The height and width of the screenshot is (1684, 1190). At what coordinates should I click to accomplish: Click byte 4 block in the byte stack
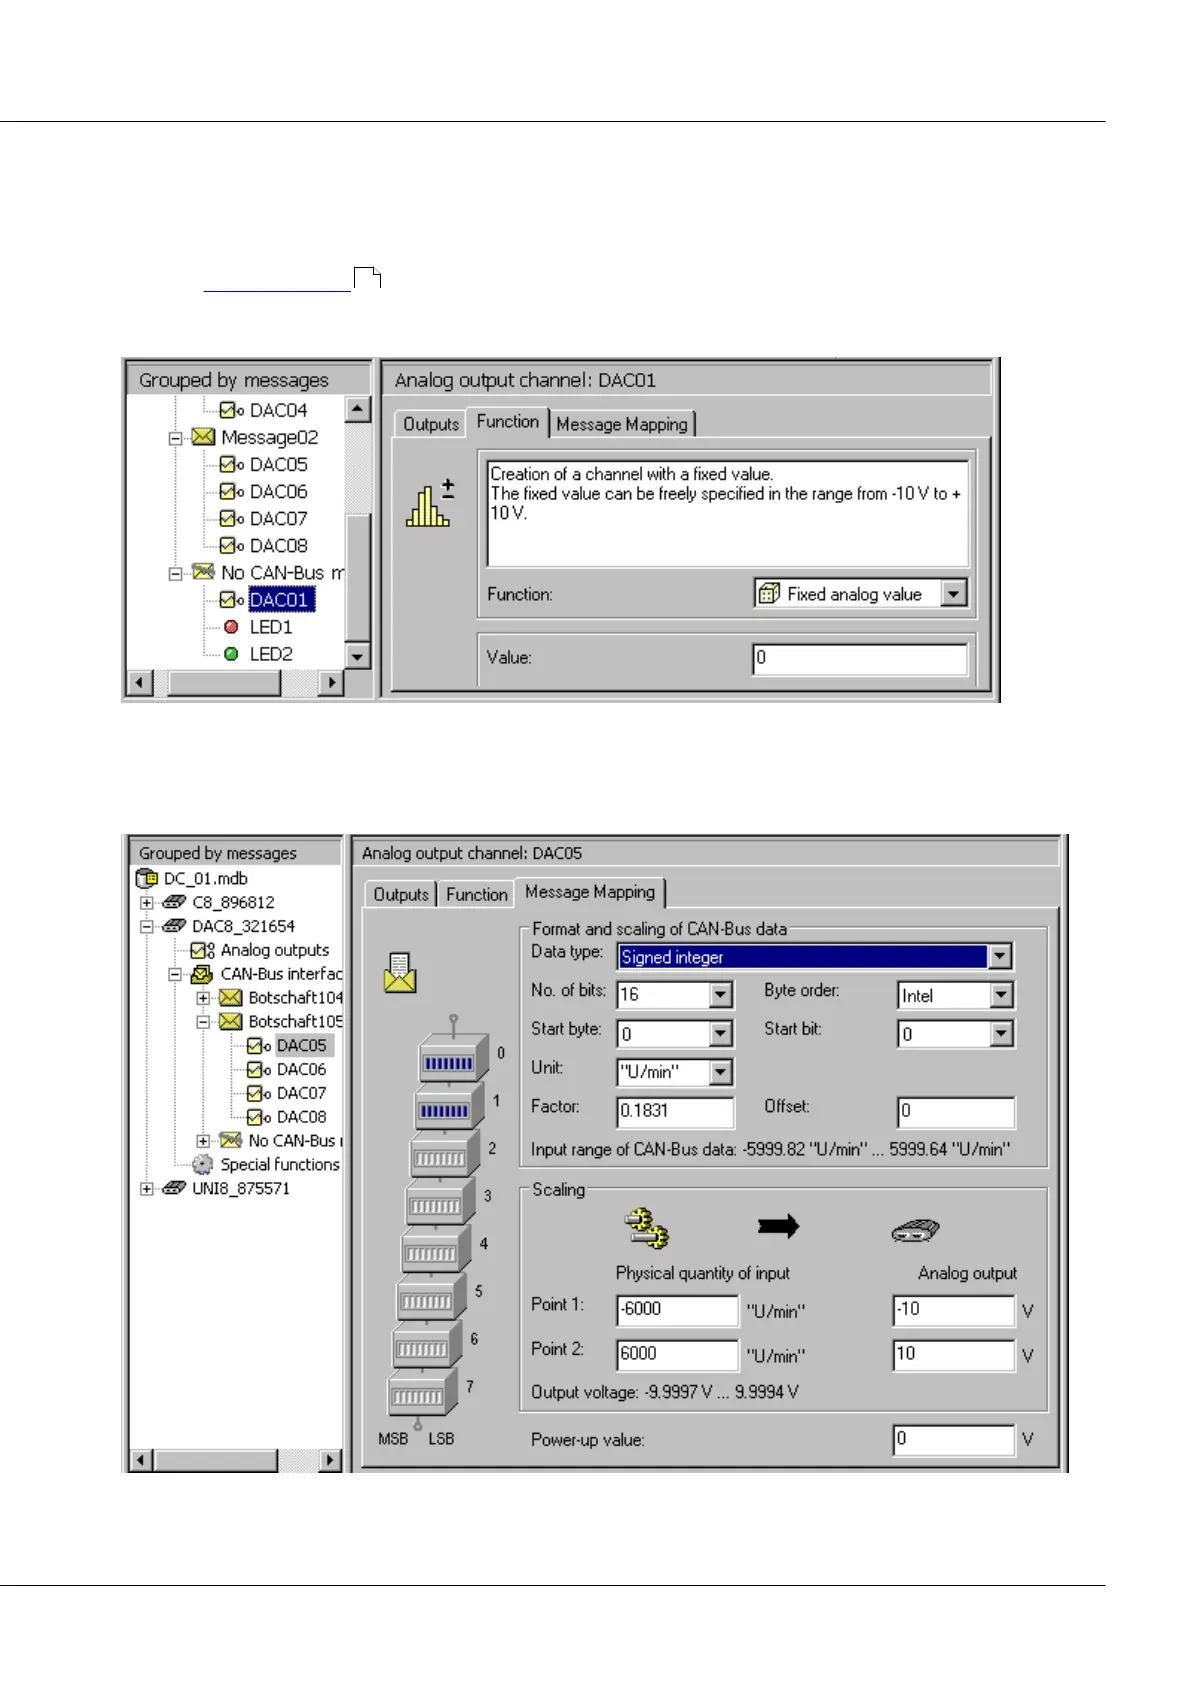pos(435,1250)
